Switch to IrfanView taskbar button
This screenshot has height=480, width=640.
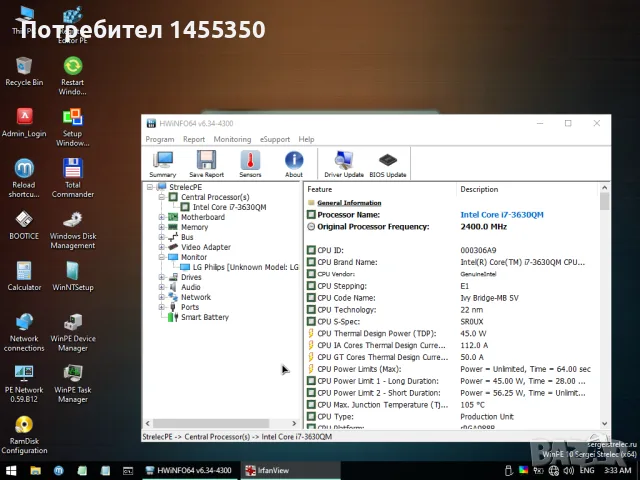click(x=290, y=470)
